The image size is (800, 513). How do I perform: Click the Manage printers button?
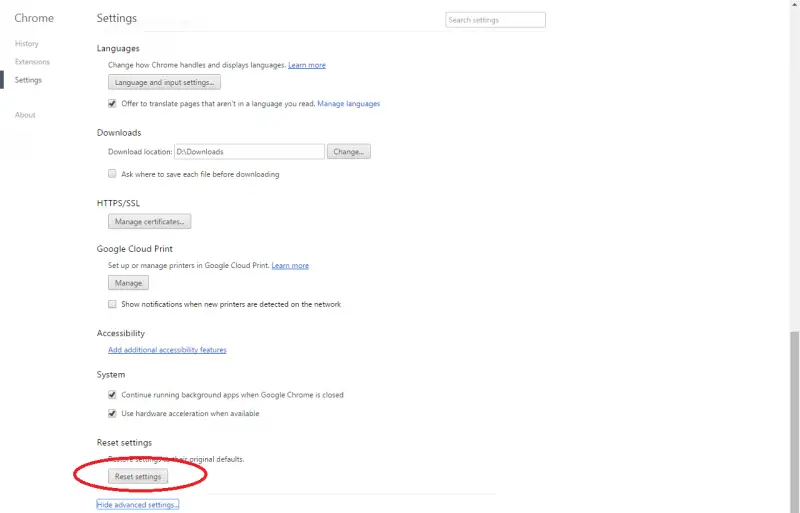point(129,283)
